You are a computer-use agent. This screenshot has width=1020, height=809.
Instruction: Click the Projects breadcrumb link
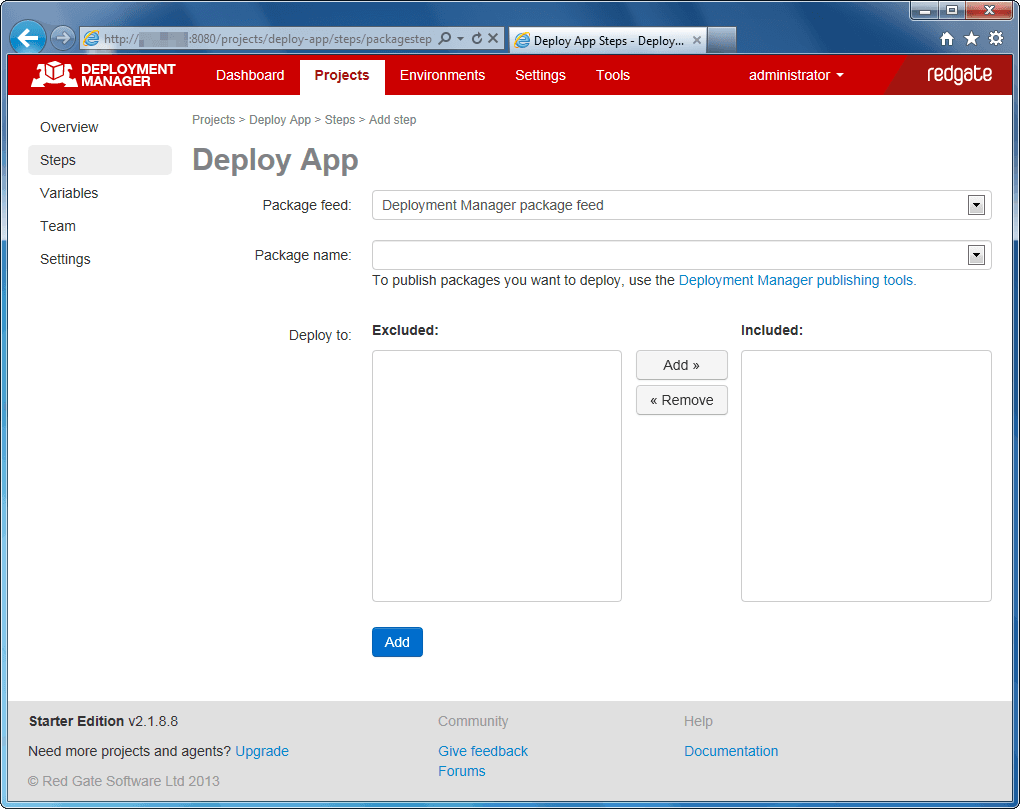pyautogui.click(x=213, y=120)
